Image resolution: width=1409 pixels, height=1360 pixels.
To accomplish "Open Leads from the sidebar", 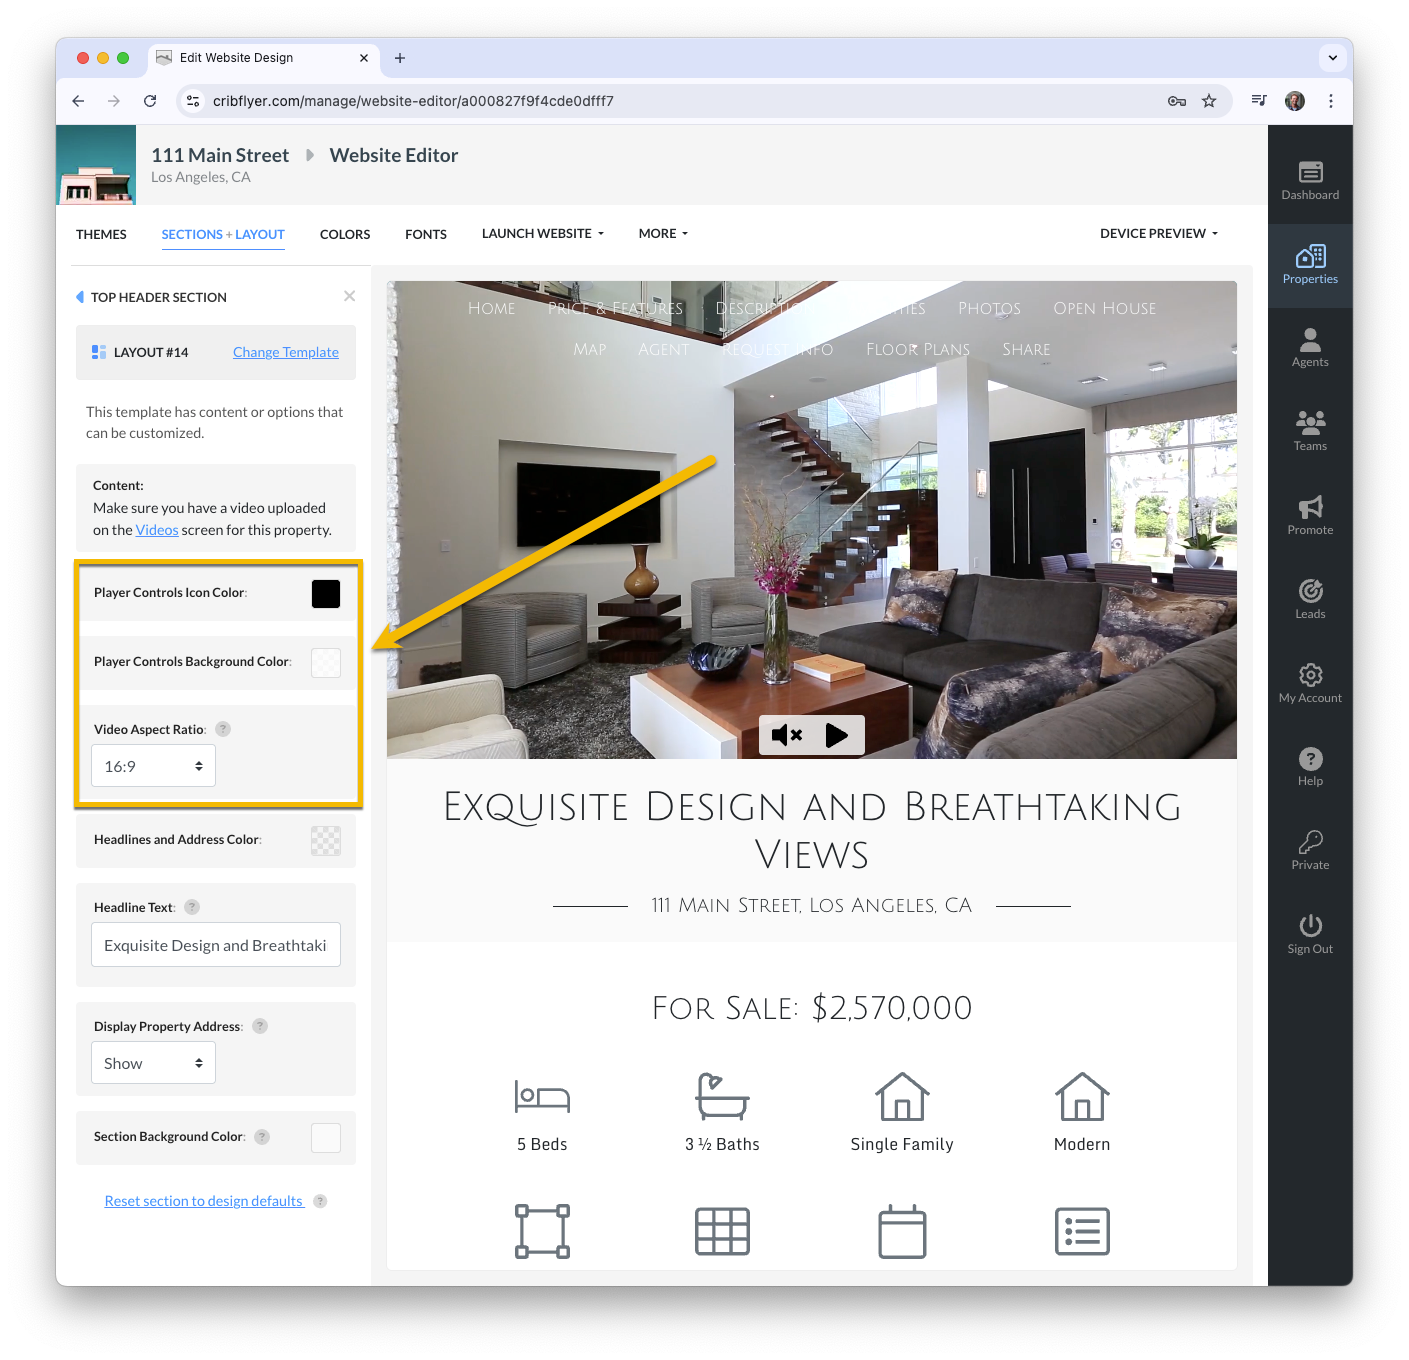I will [x=1310, y=591].
